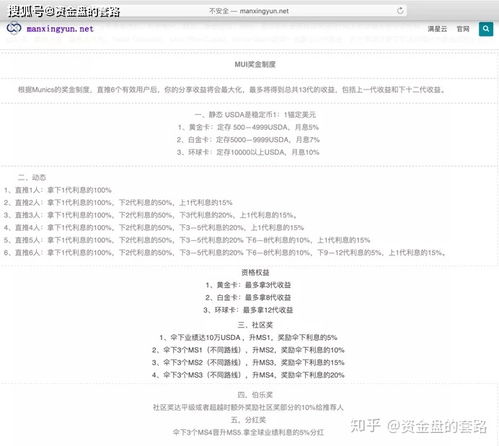This screenshot has width=499, height=446.
Task: Click the teal search icon button
Action: [486, 29]
